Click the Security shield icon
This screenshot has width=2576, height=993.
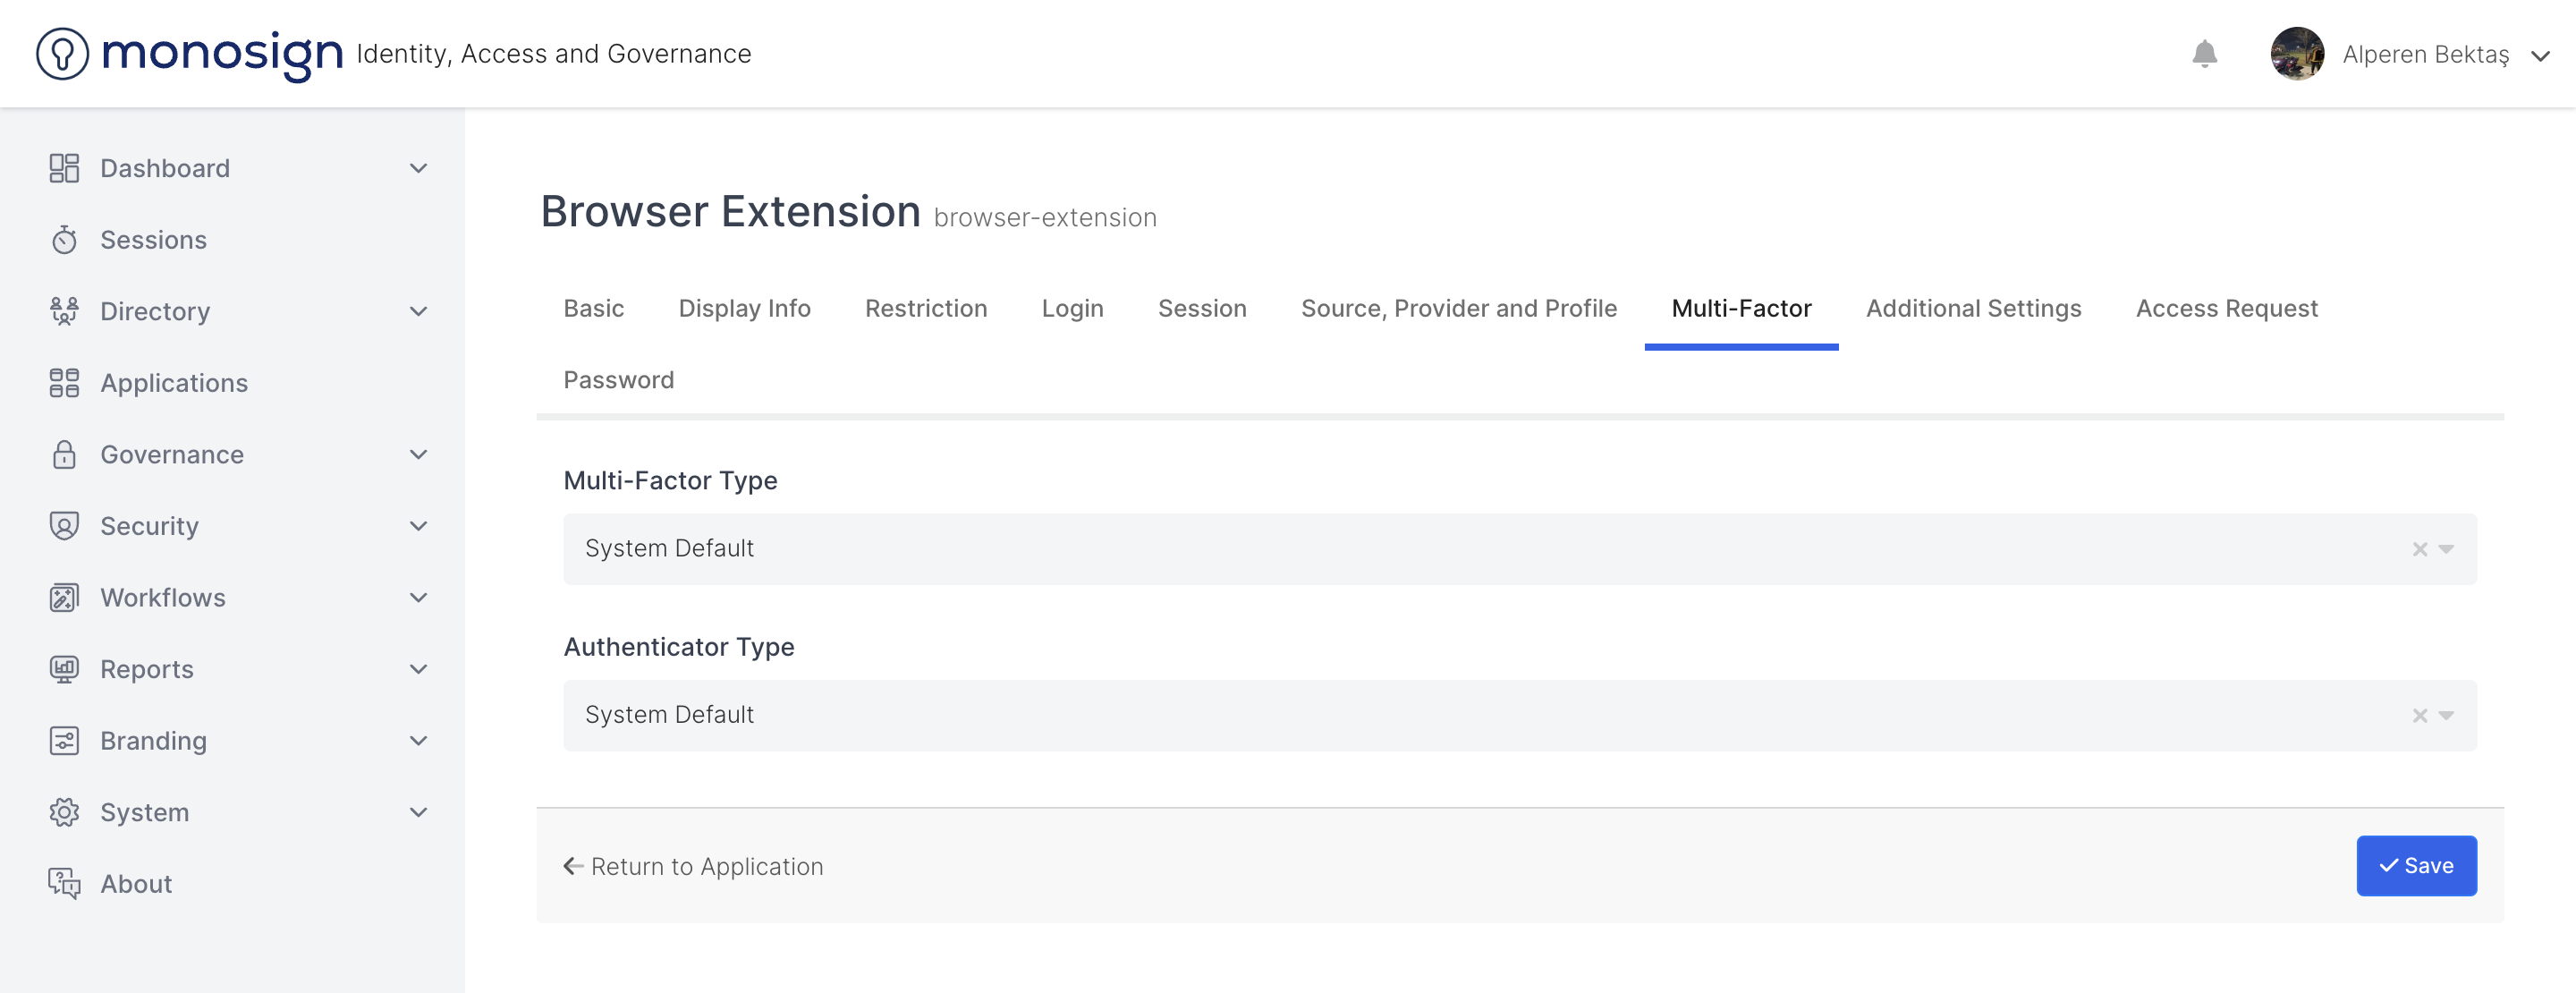[x=64, y=526]
